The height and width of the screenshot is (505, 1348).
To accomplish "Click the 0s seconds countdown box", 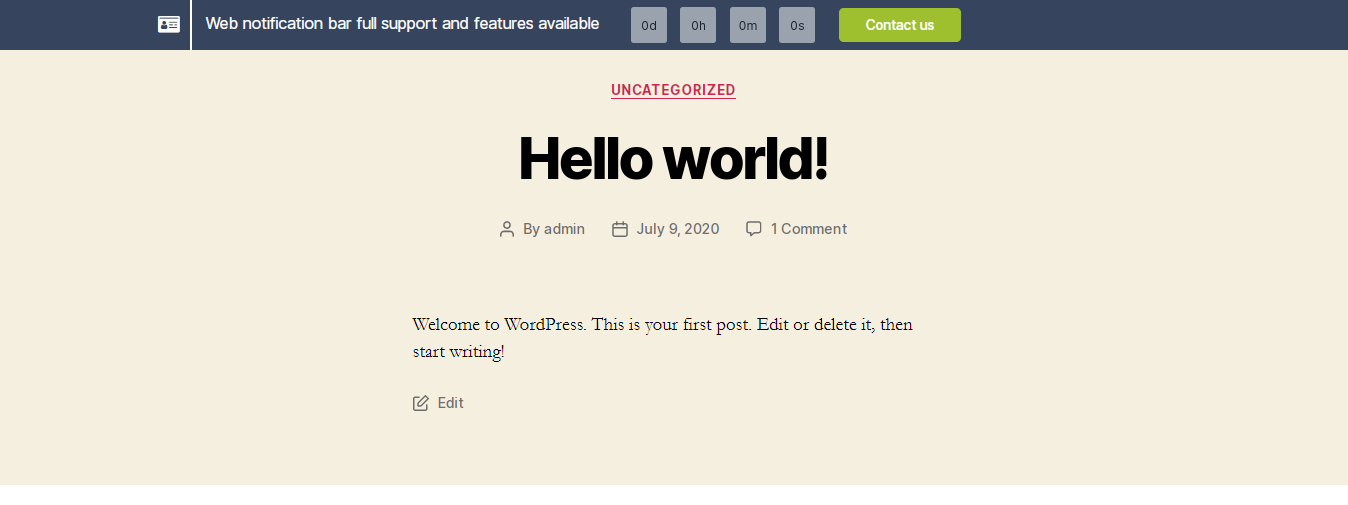I will (x=797, y=25).
